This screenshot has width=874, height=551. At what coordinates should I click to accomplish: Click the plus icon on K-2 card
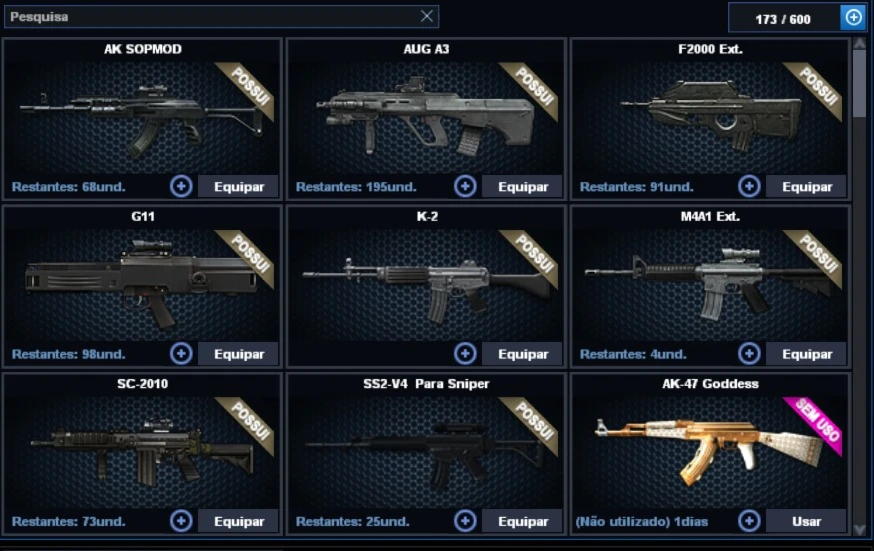(x=465, y=353)
